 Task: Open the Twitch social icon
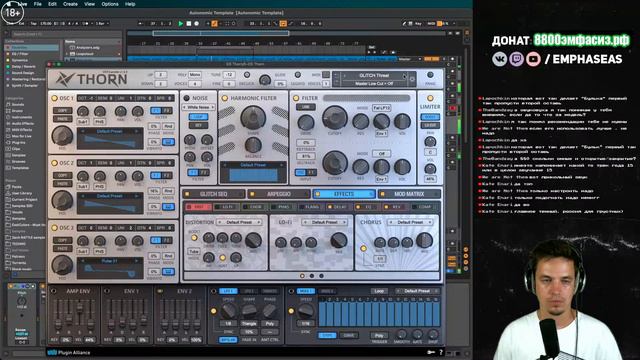click(x=516, y=59)
